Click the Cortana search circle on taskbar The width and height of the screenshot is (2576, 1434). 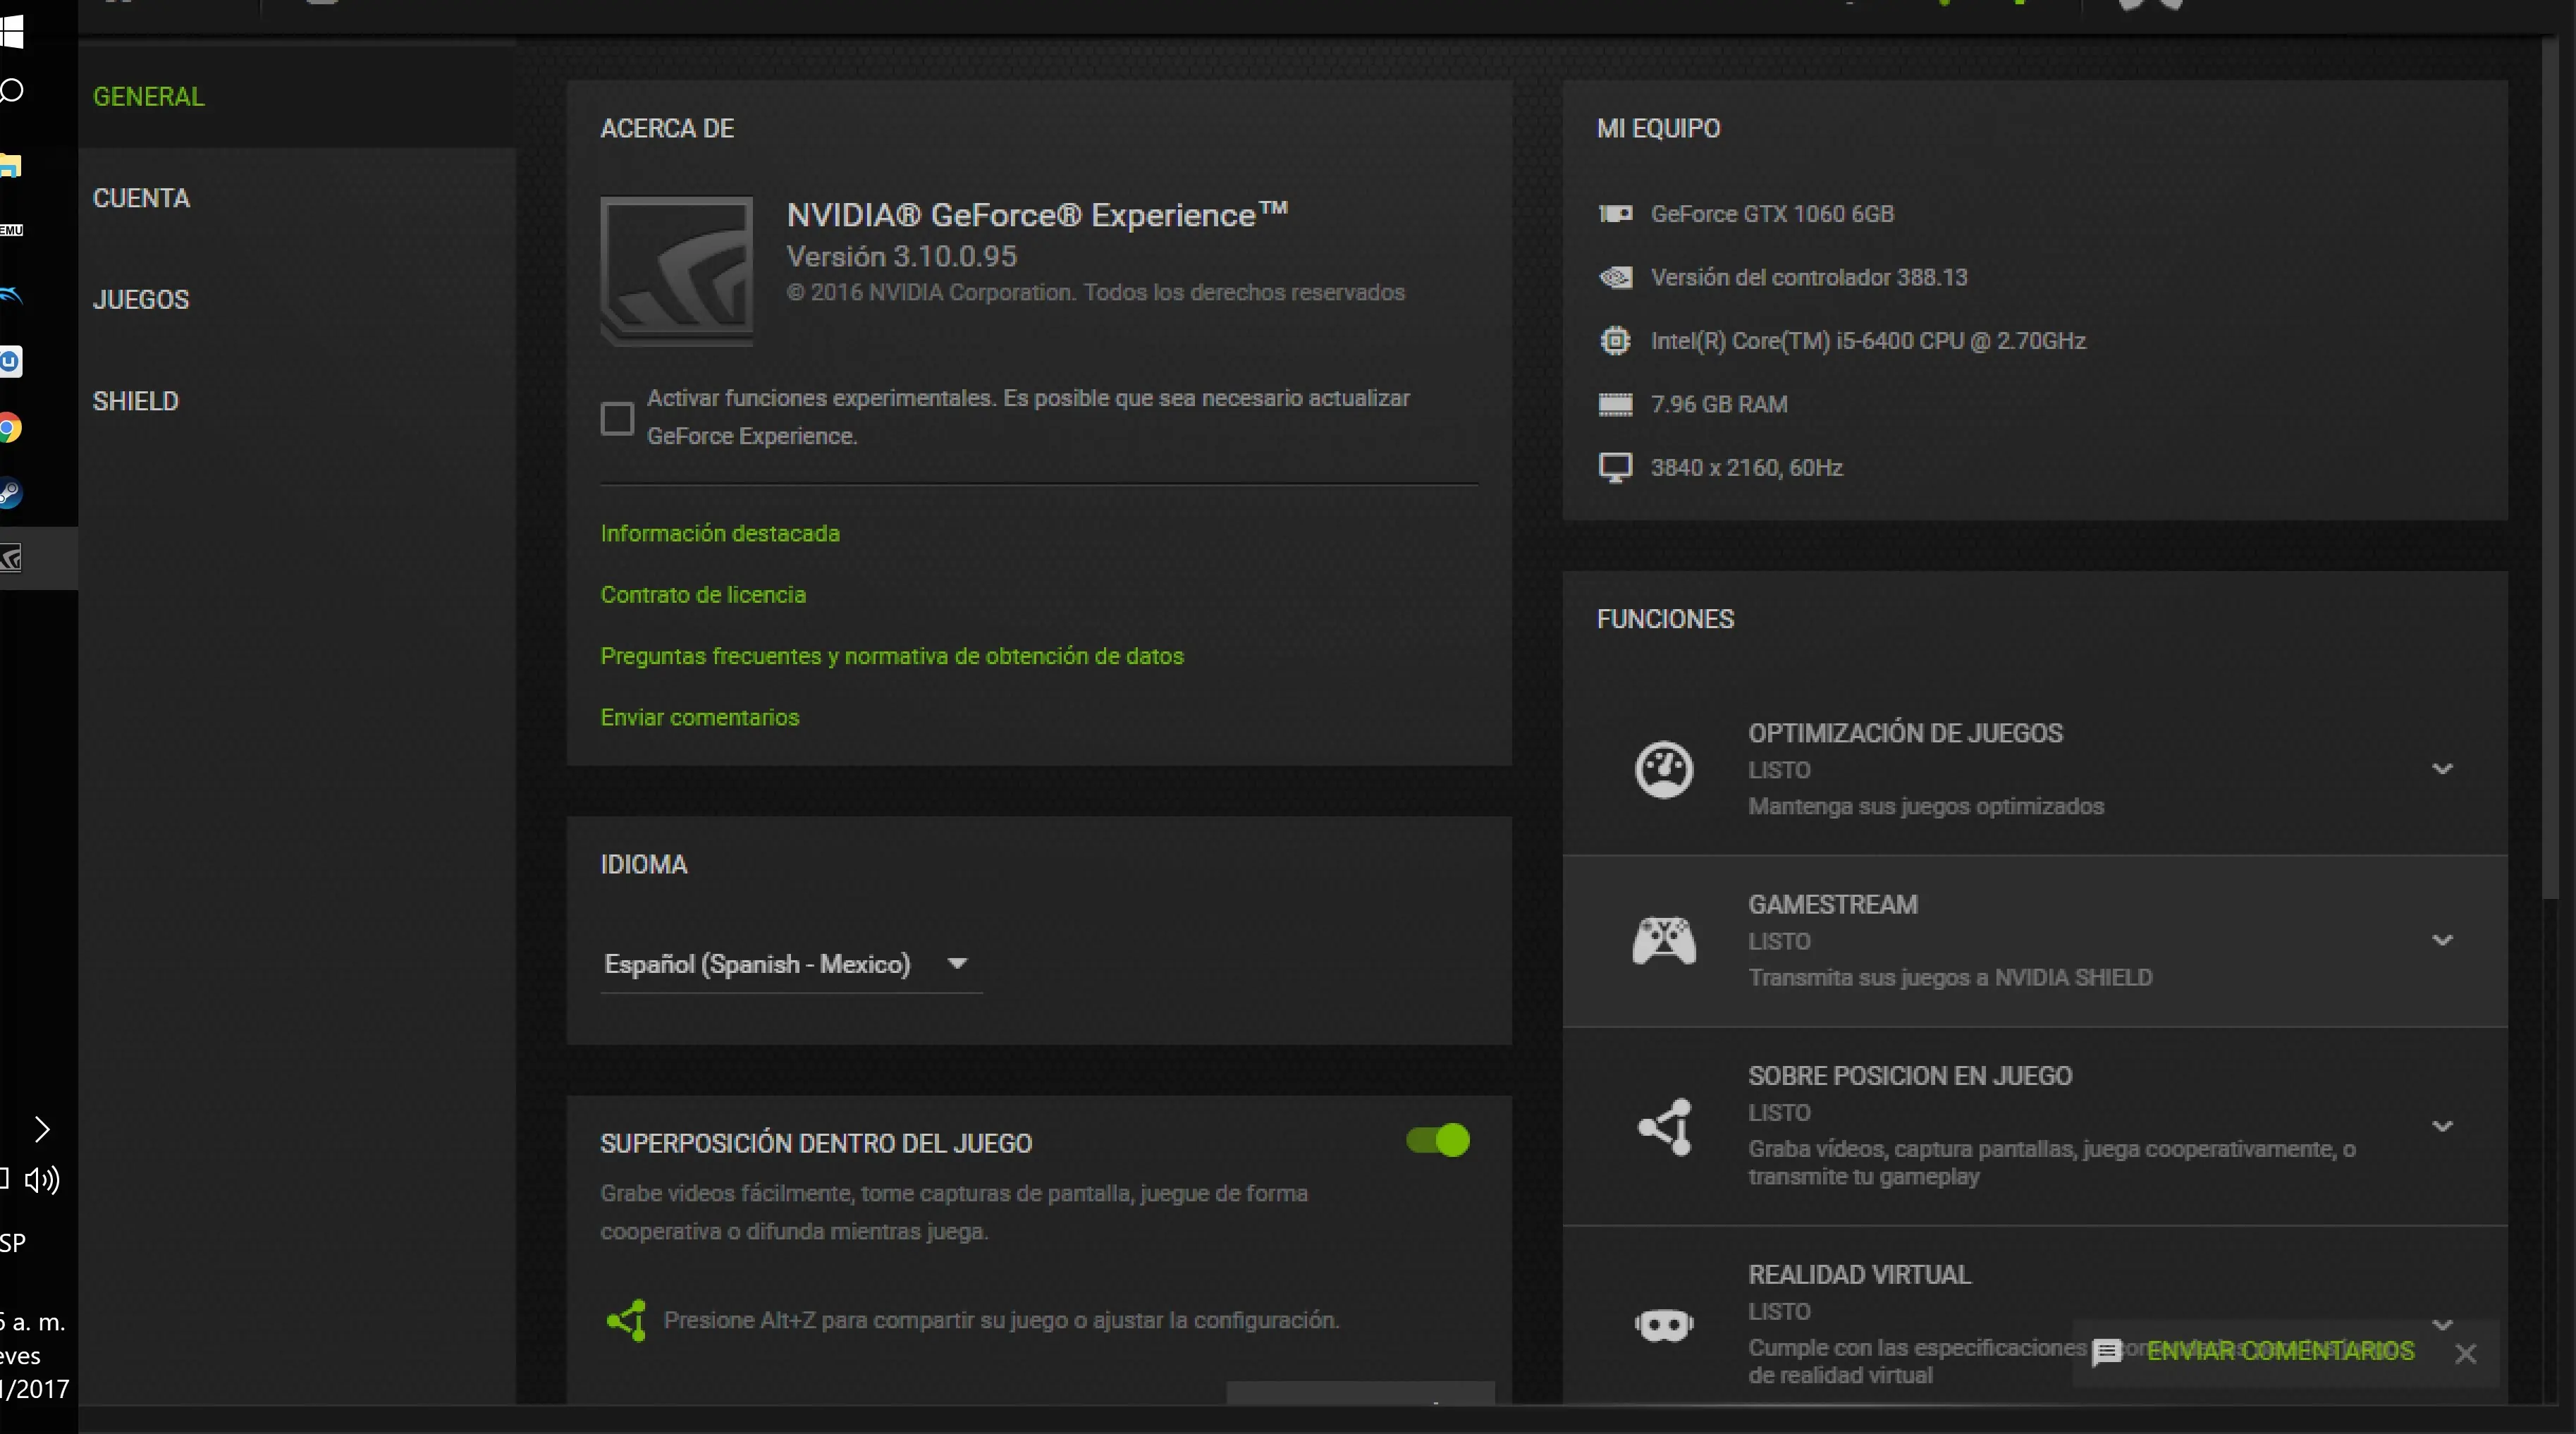point(11,91)
